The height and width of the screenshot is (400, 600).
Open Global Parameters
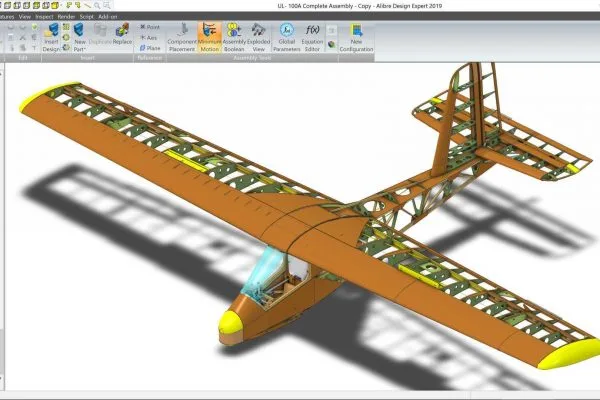[287, 37]
